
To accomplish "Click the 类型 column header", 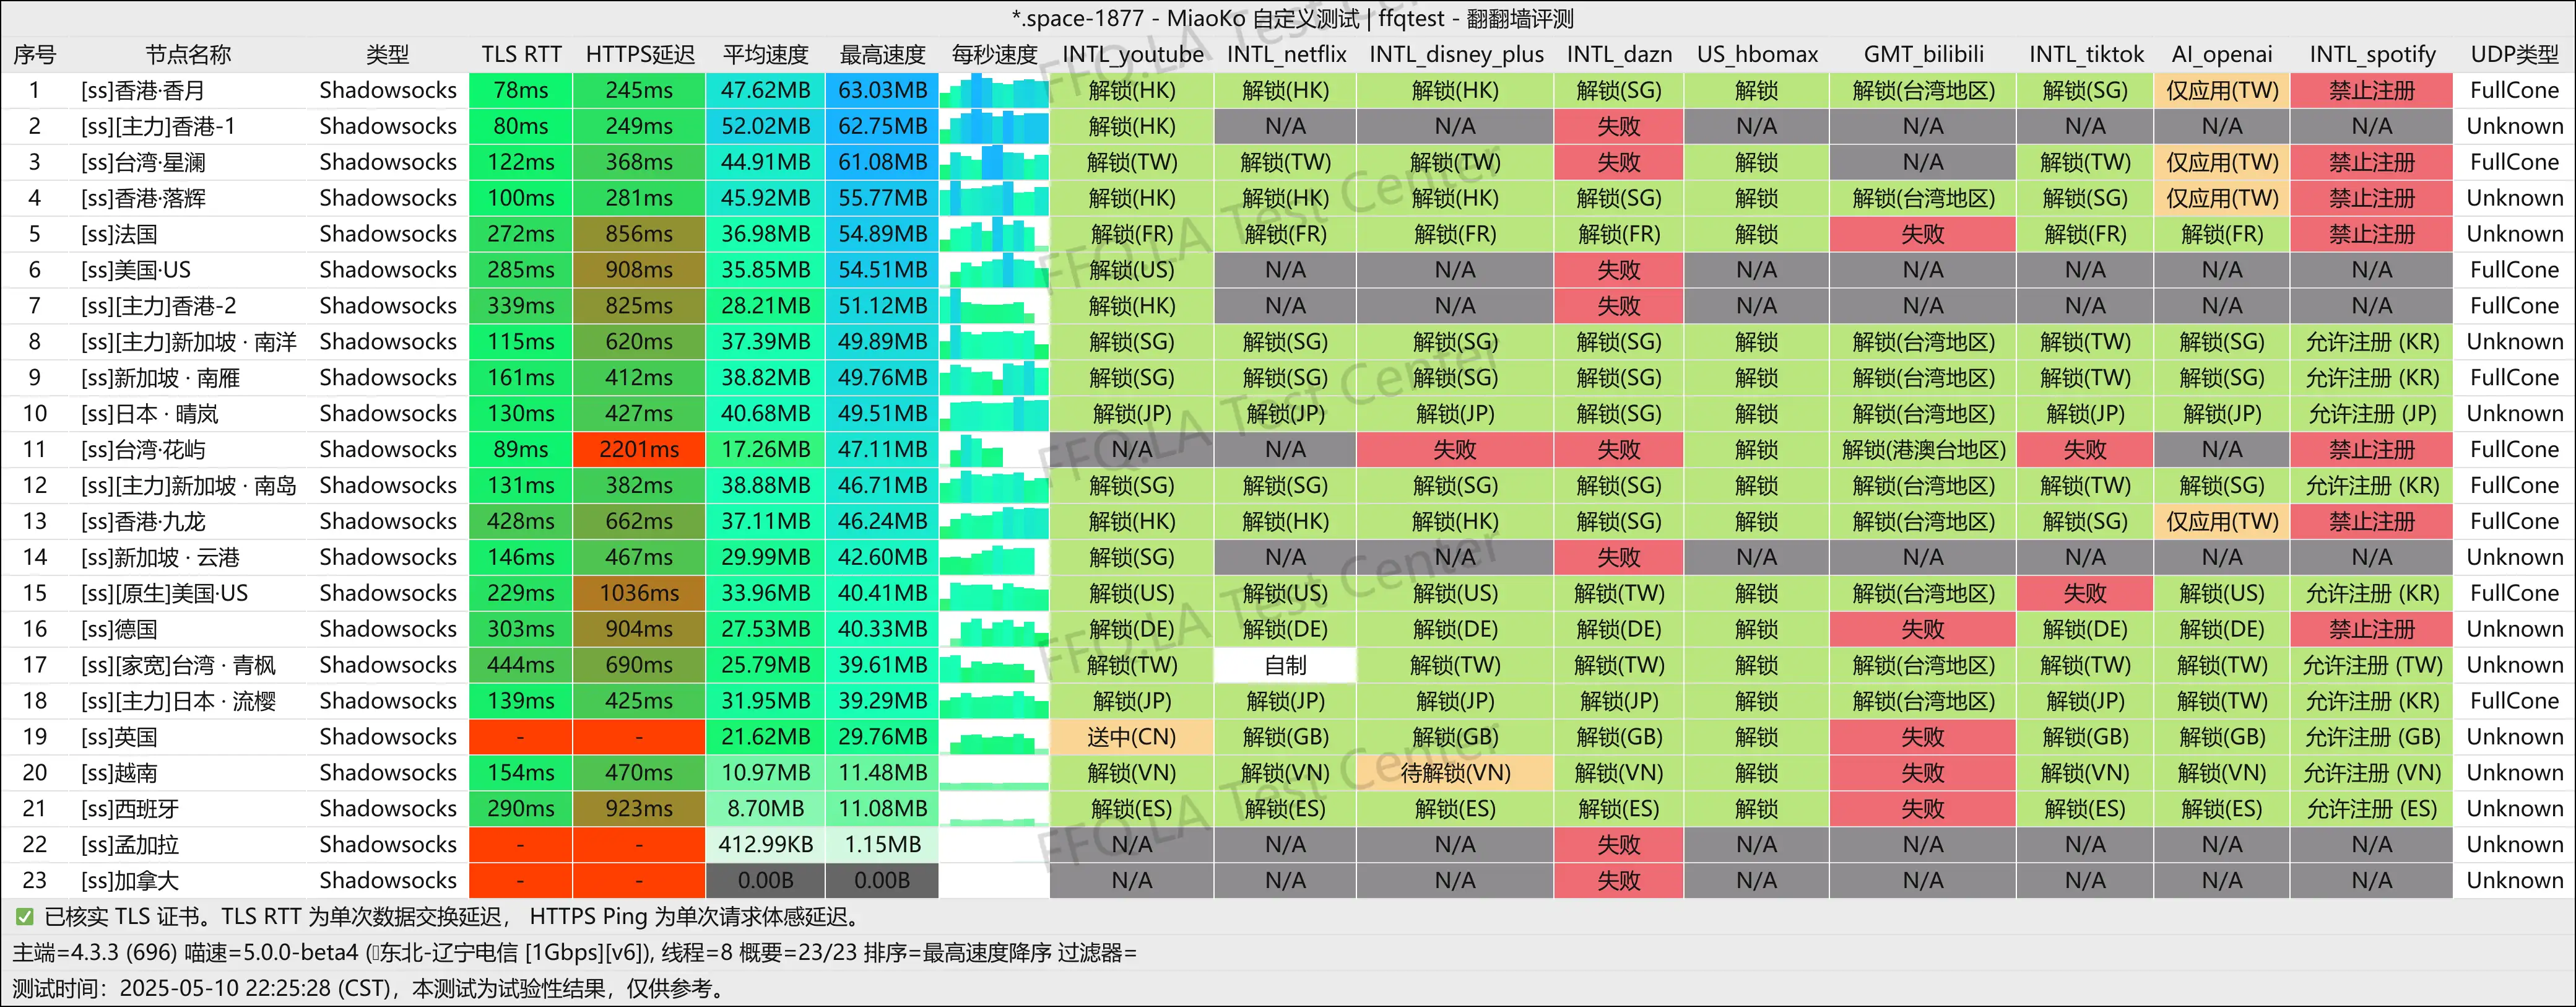I will click(x=387, y=54).
